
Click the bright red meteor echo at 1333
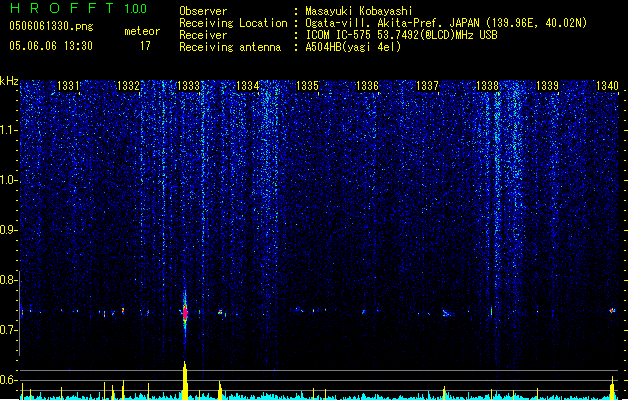(185, 313)
